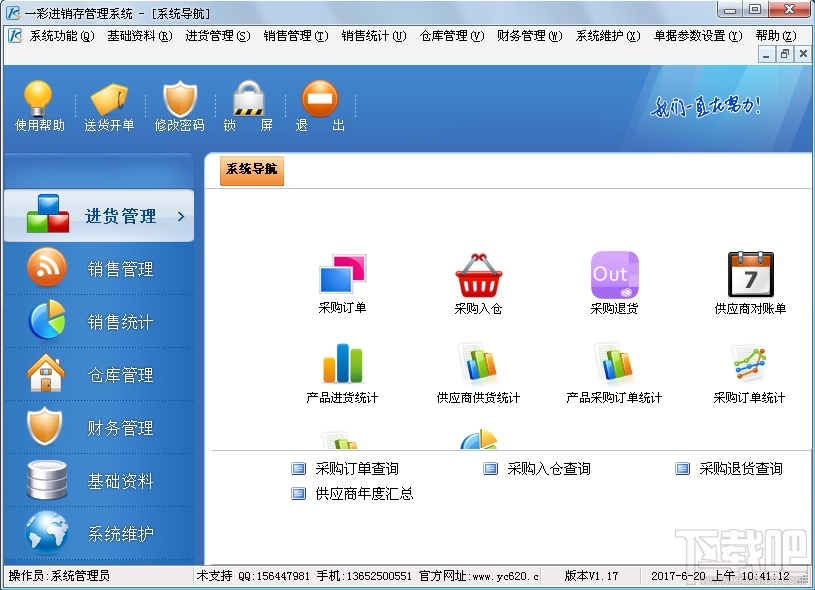The width and height of the screenshot is (815, 590).
Task: Open 产品进货统计 bar chart icon
Action: point(343,363)
